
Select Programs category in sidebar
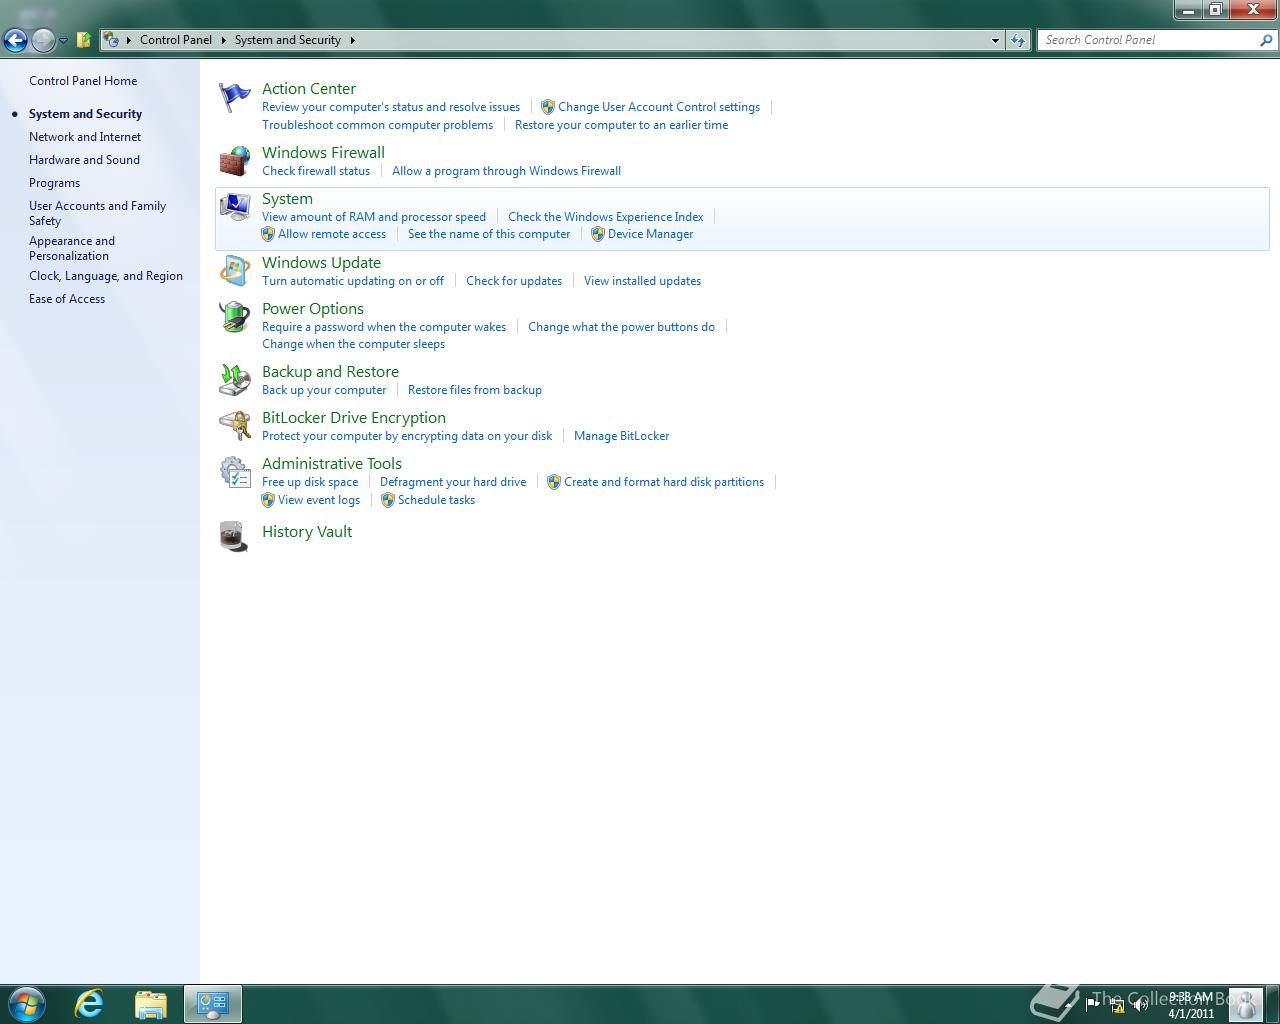tap(54, 183)
